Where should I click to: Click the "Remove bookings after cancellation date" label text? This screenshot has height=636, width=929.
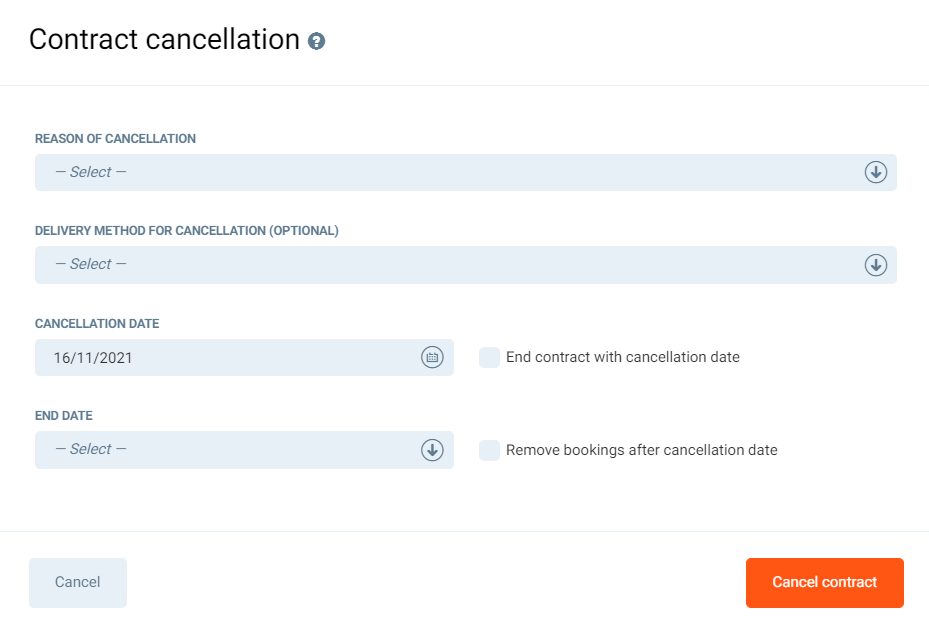point(642,450)
